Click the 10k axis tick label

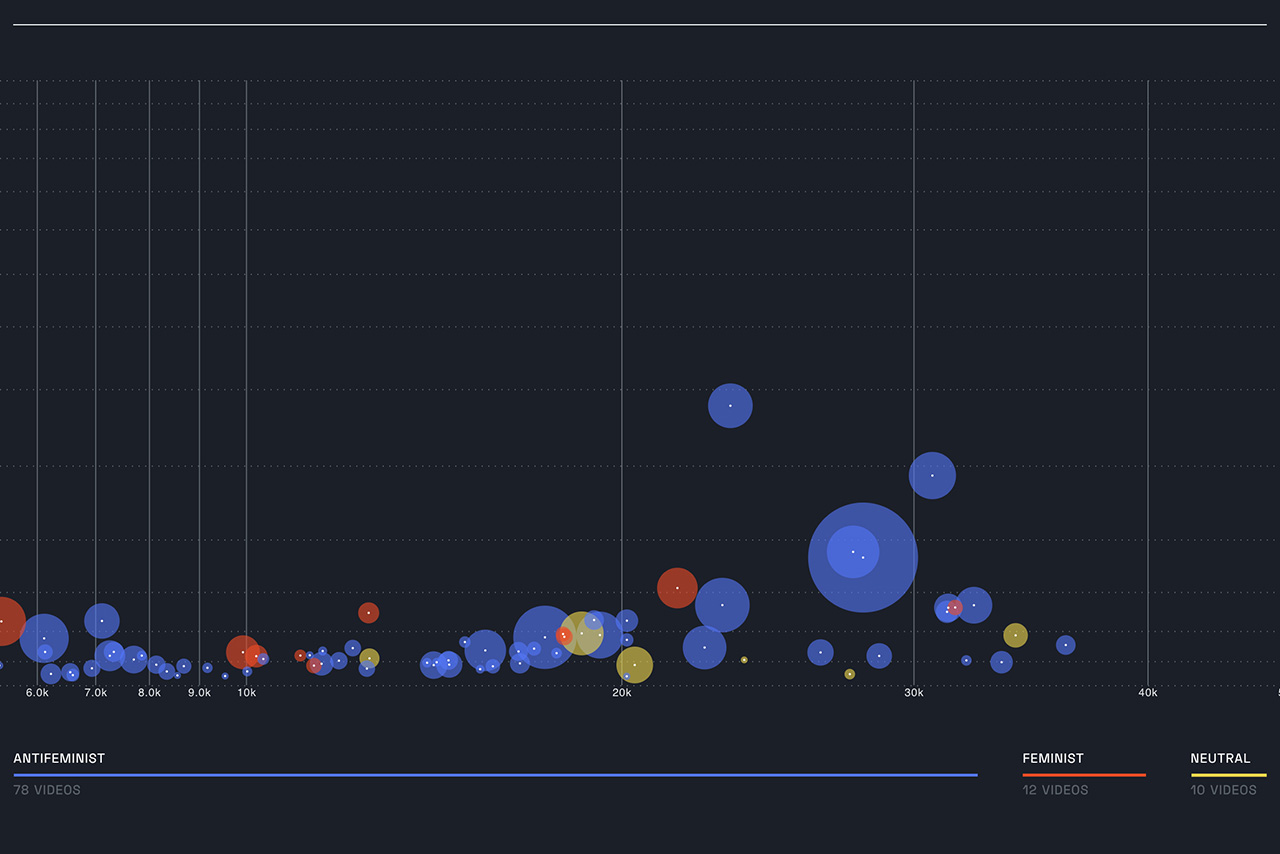[x=246, y=693]
